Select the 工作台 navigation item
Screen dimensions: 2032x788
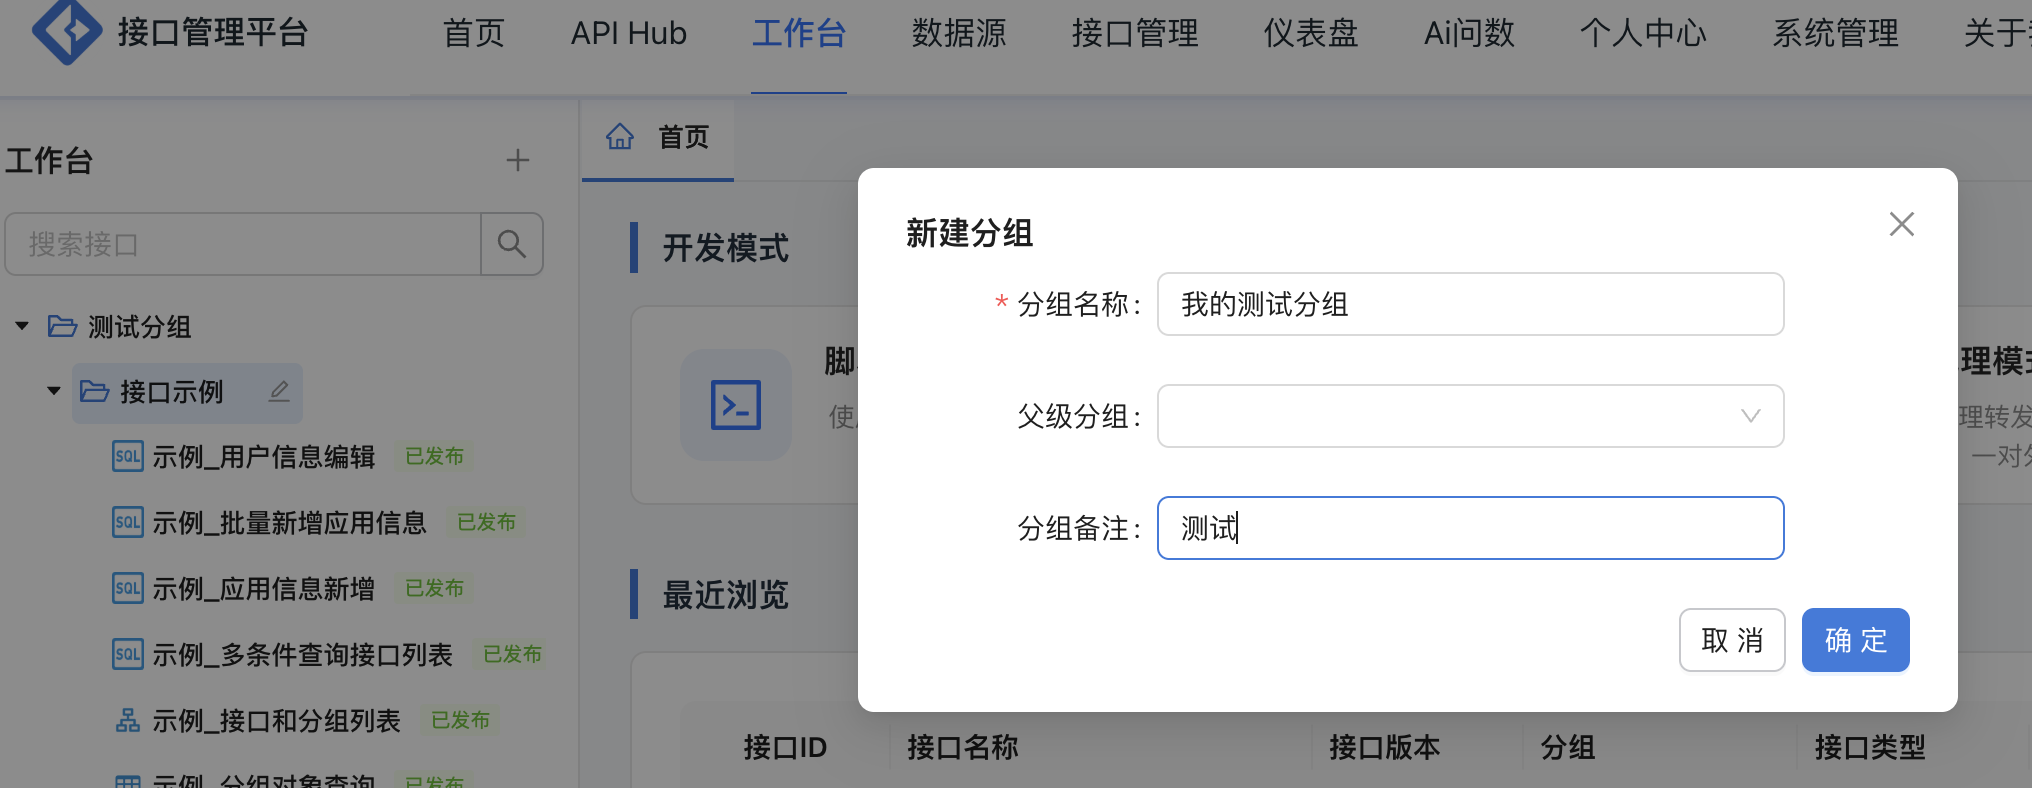pos(799,33)
